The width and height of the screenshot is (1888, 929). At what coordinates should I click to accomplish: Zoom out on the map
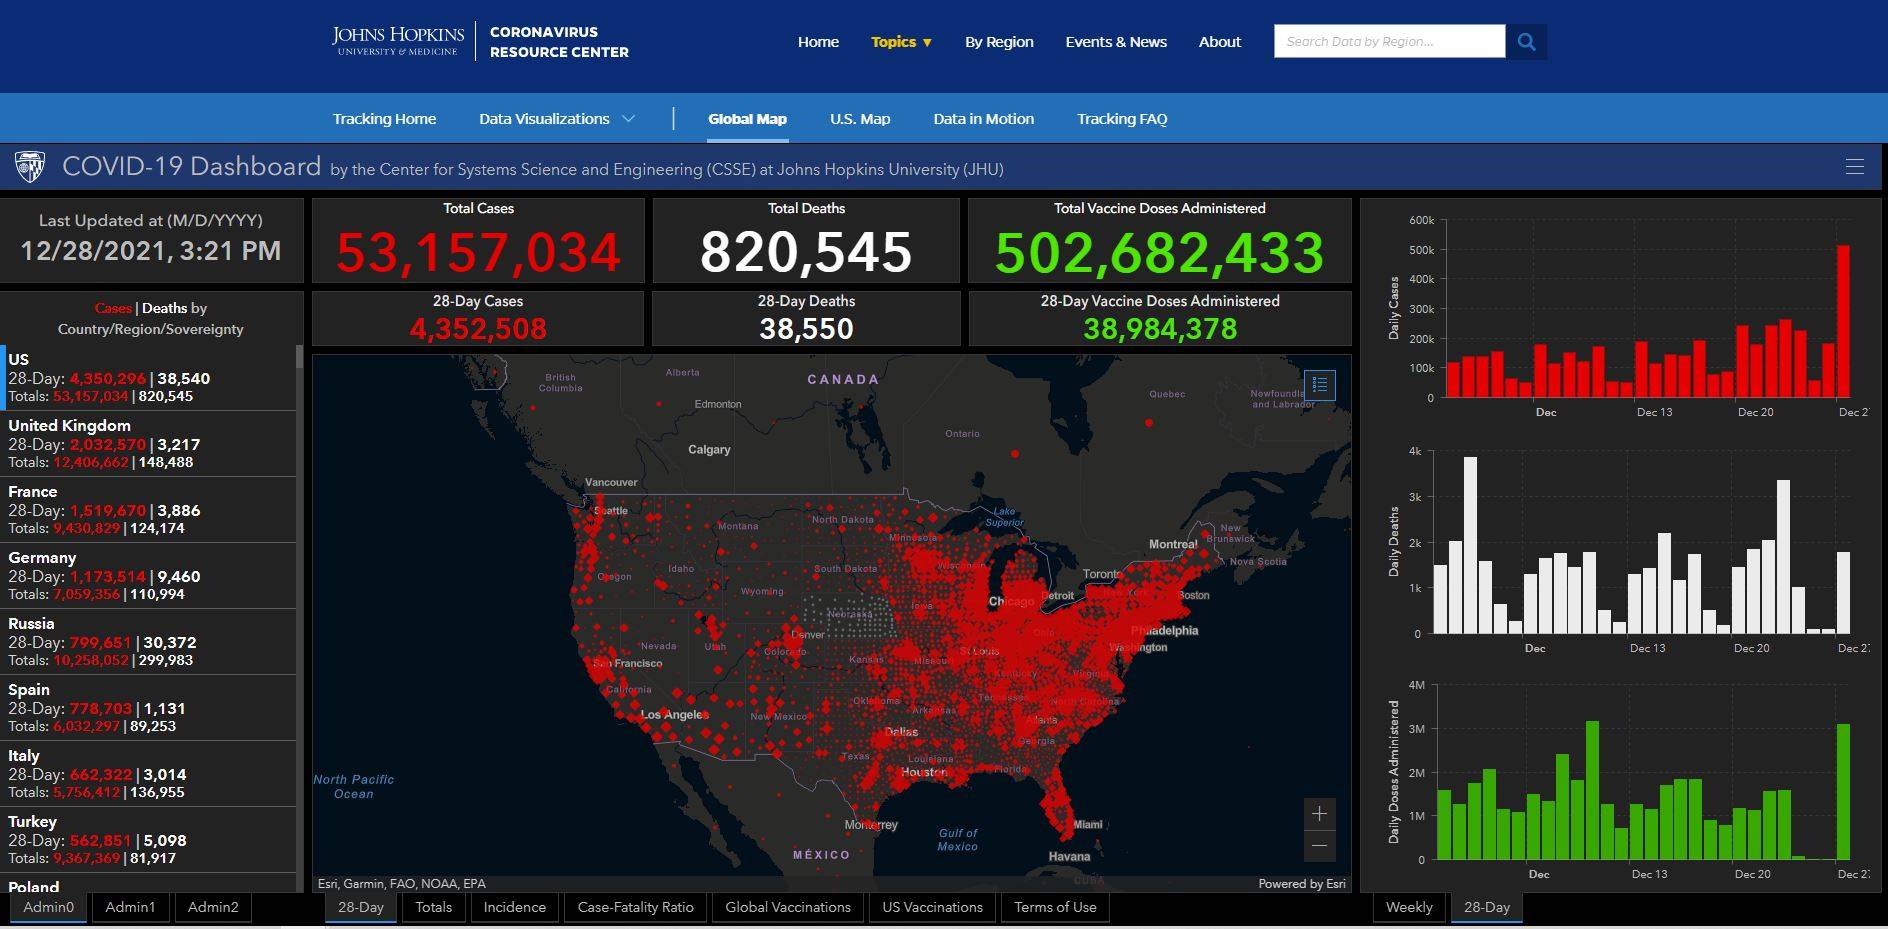[1319, 846]
